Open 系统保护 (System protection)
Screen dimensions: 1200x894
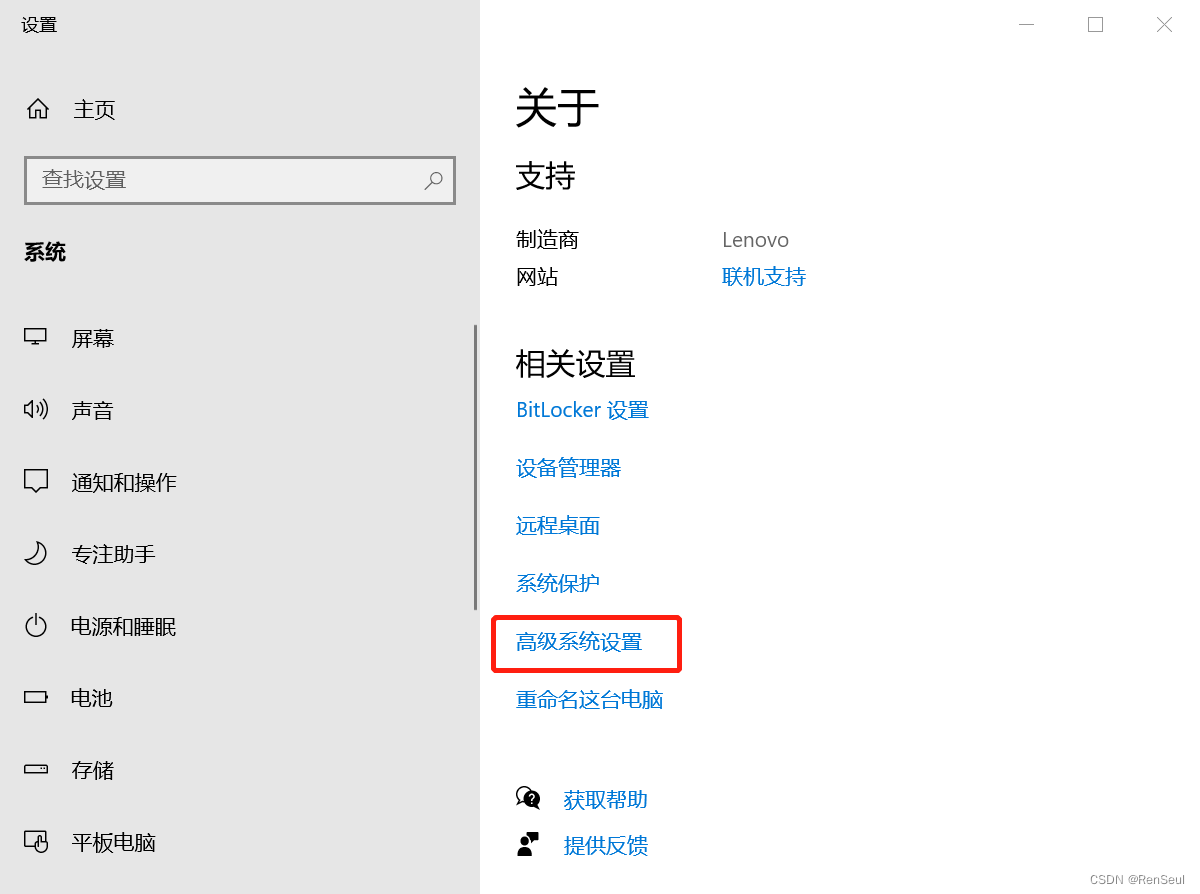click(x=557, y=583)
